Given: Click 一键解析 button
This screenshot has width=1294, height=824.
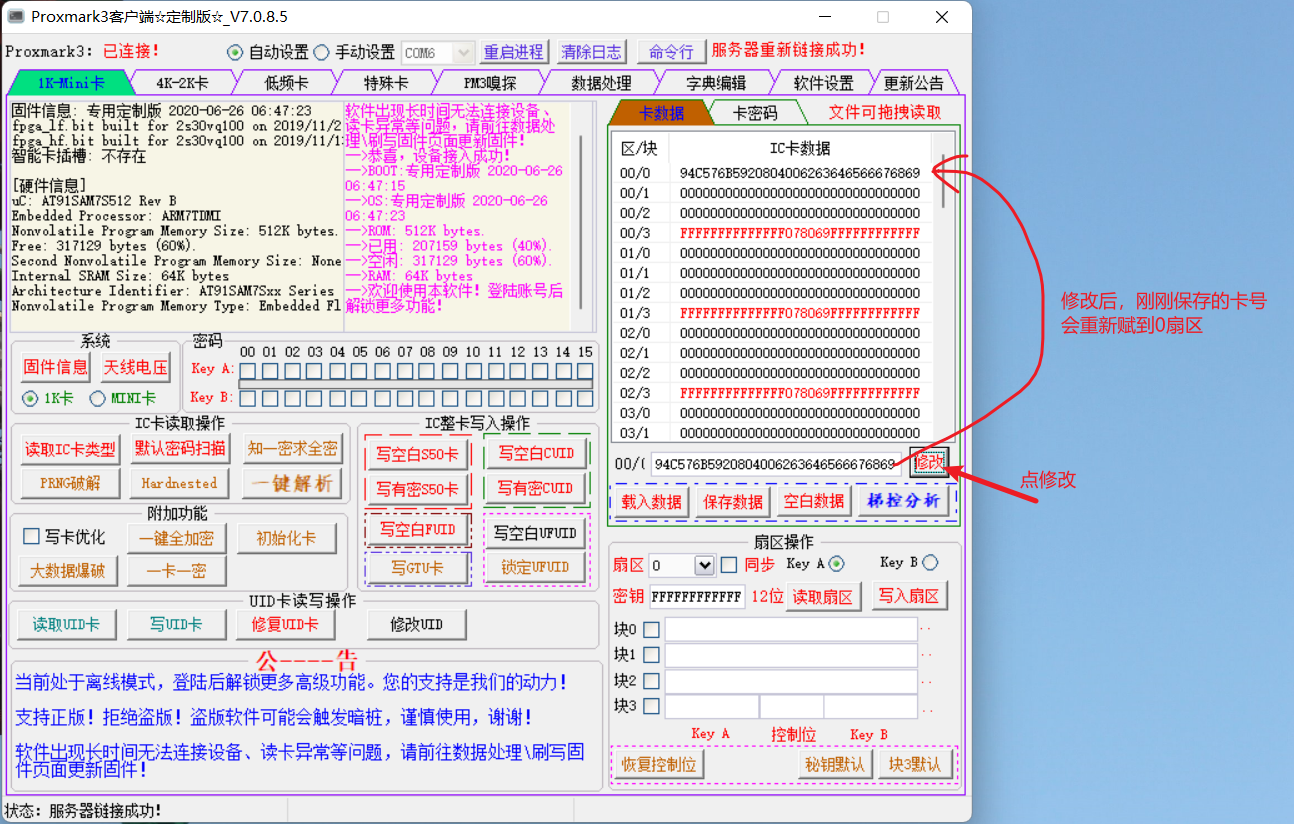Looking at the screenshot, I should 292,483.
